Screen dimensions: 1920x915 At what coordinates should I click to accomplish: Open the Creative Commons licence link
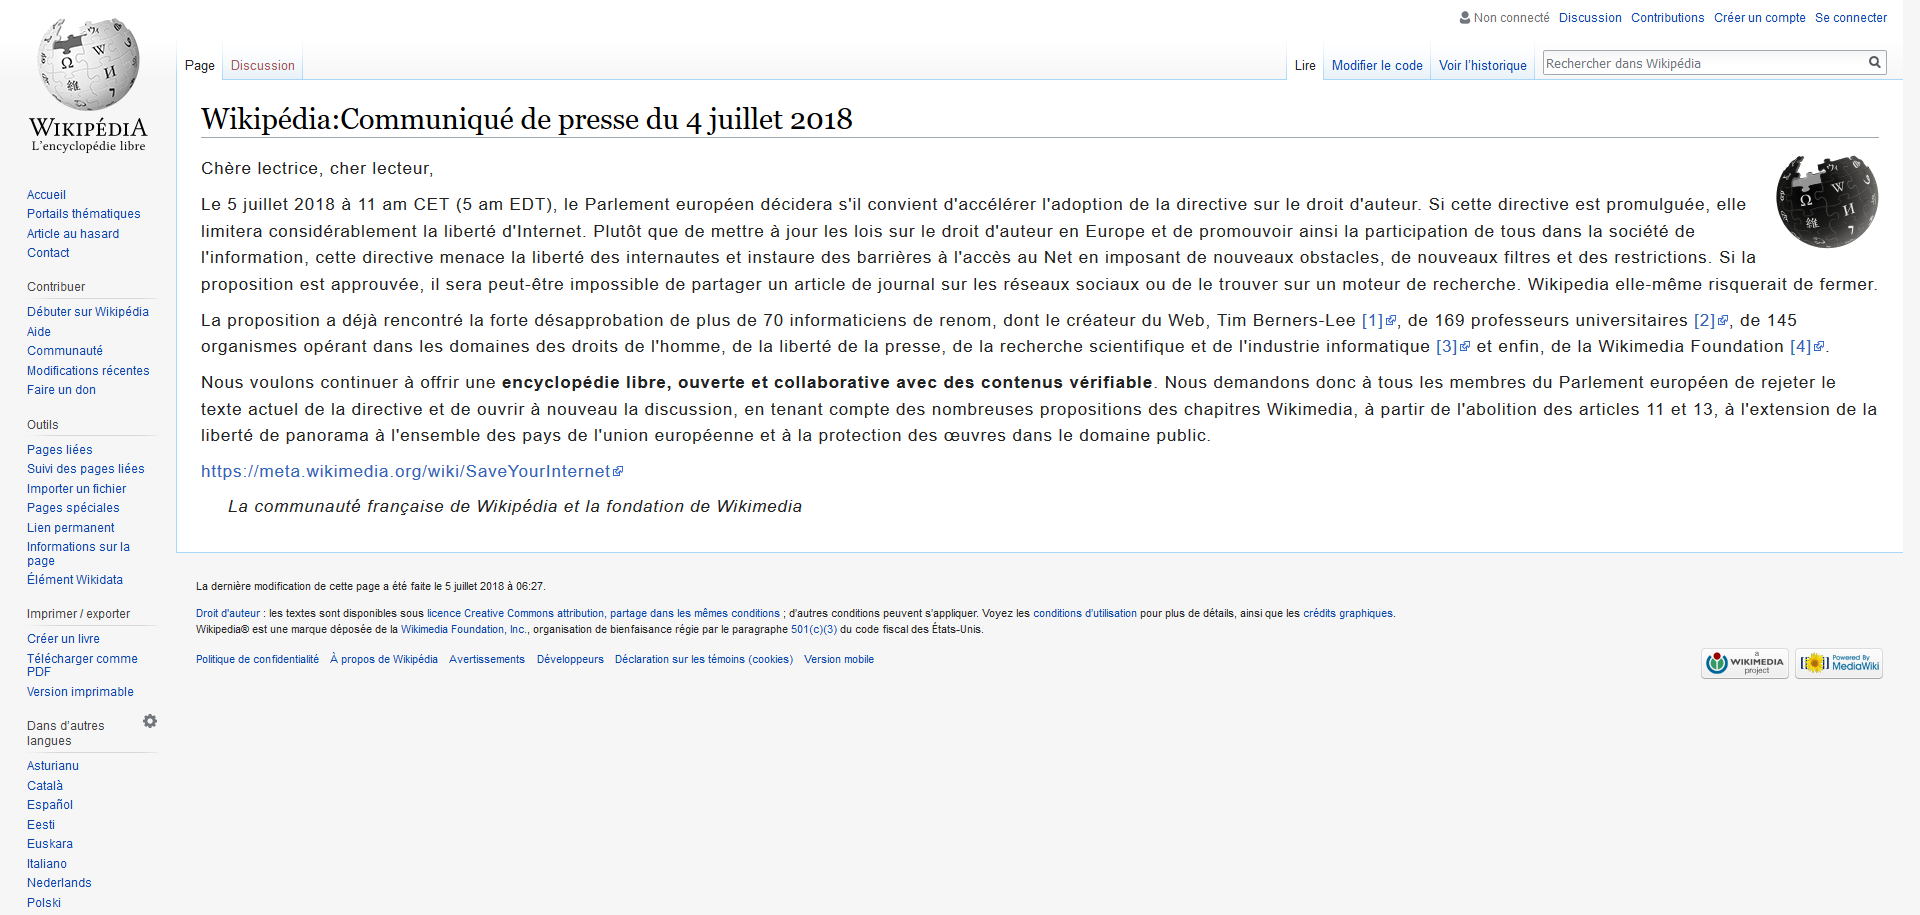(603, 614)
